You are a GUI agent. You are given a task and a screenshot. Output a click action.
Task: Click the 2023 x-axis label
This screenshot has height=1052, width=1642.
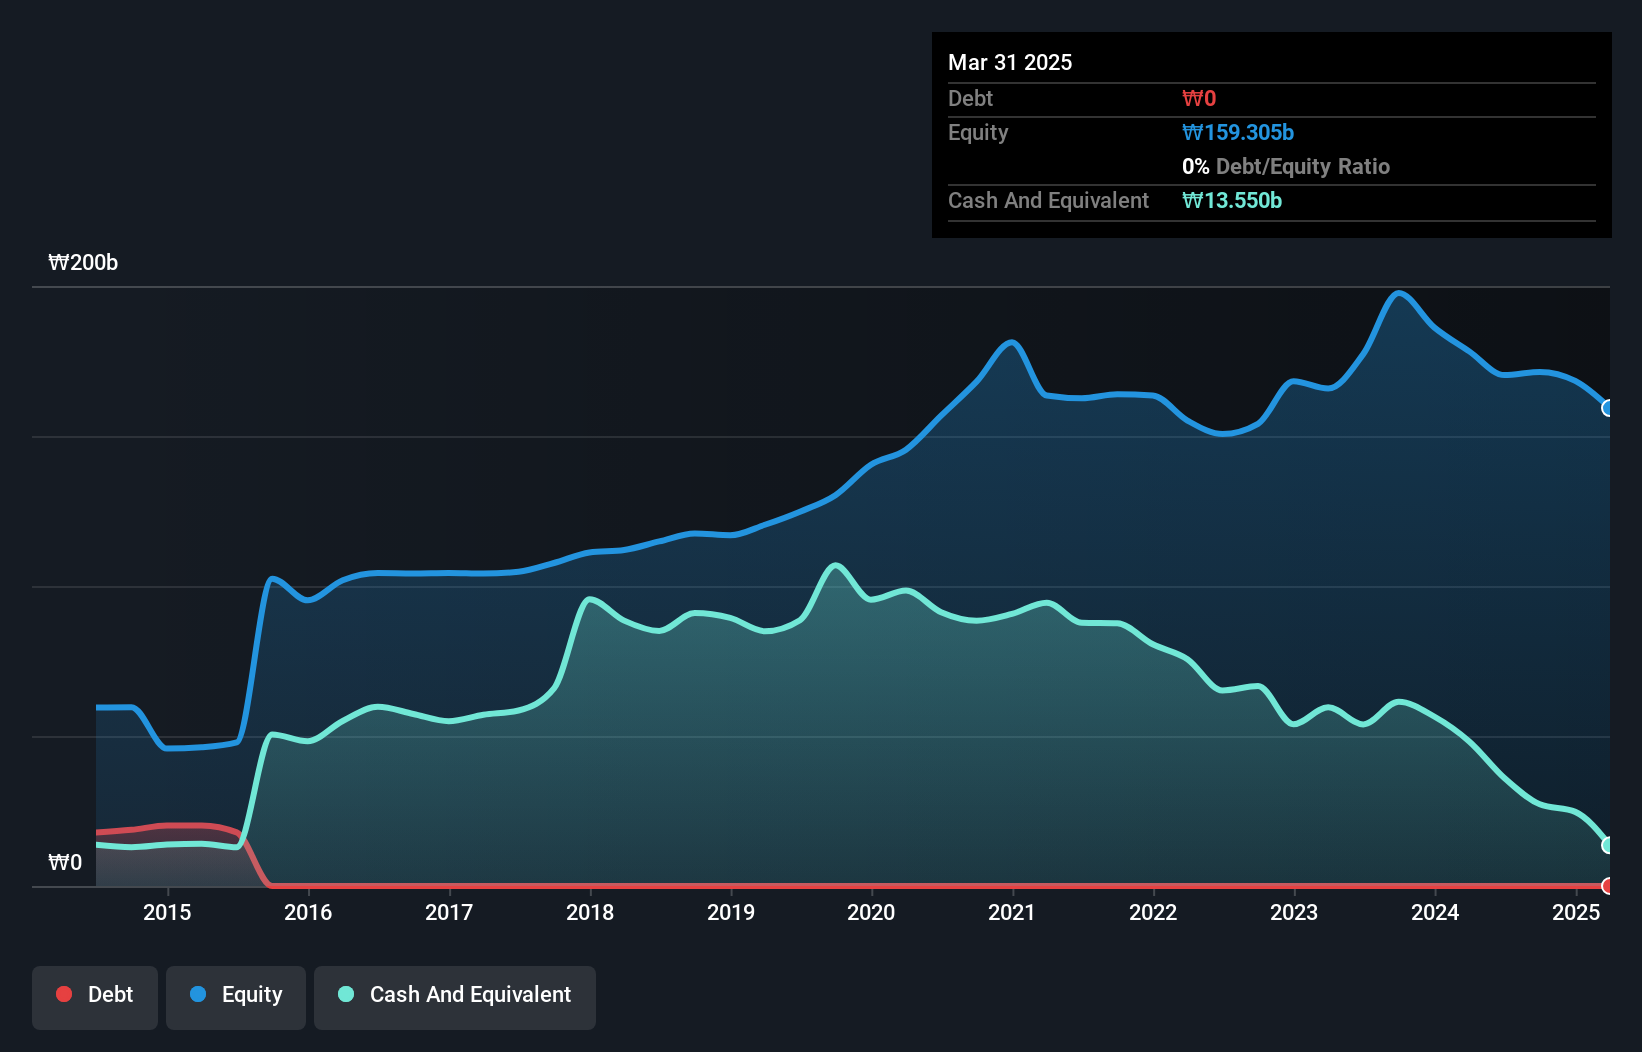1294,912
